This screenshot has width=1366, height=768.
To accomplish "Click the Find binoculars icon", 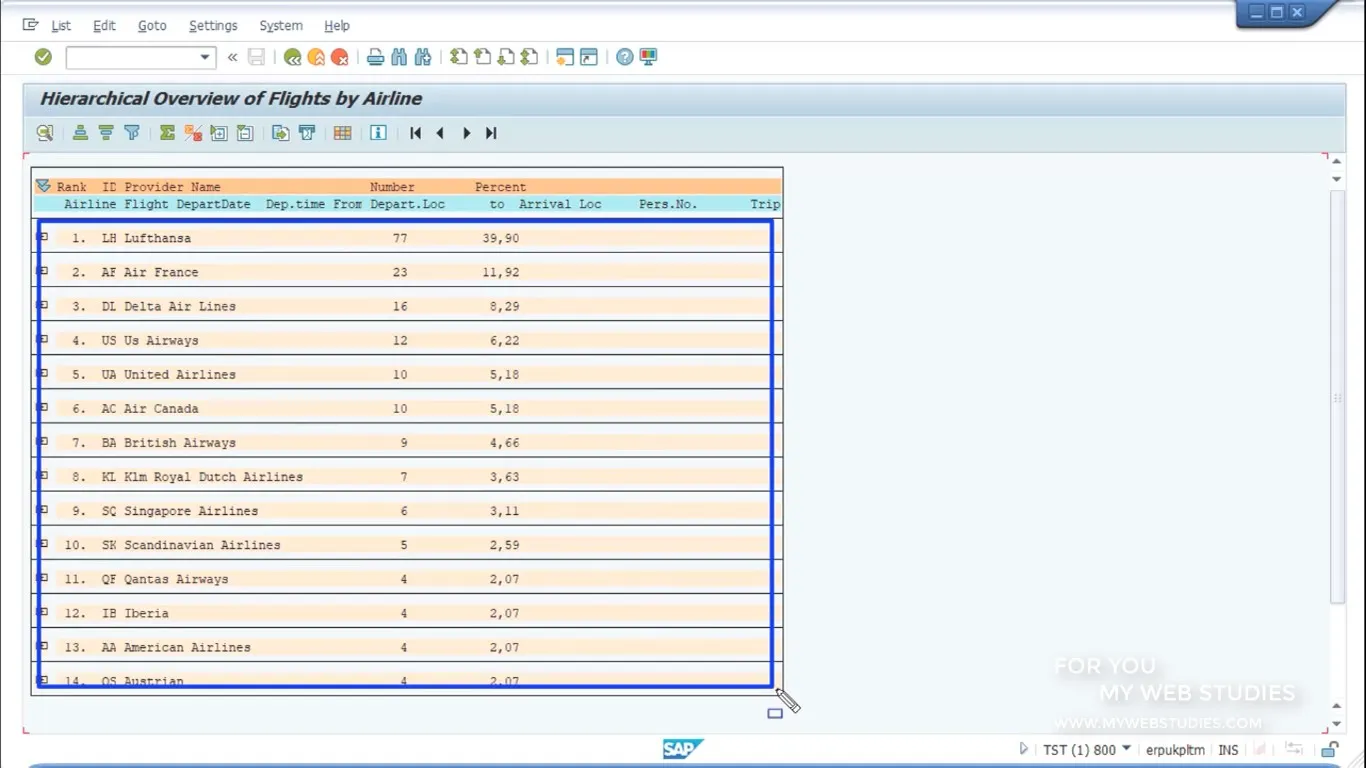I will [400, 57].
